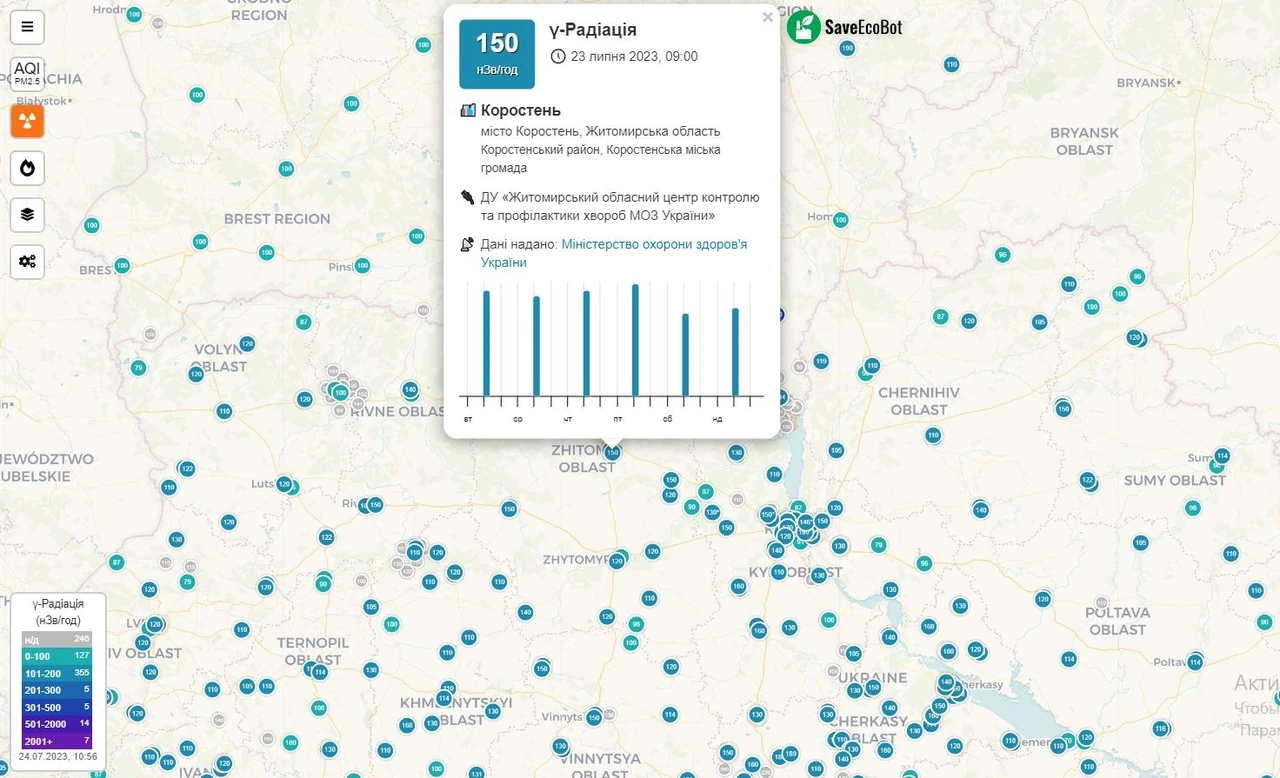Screen dimensions: 1280x778
Task: Filter by 101-200 legend row
Action: click(x=57, y=673)
